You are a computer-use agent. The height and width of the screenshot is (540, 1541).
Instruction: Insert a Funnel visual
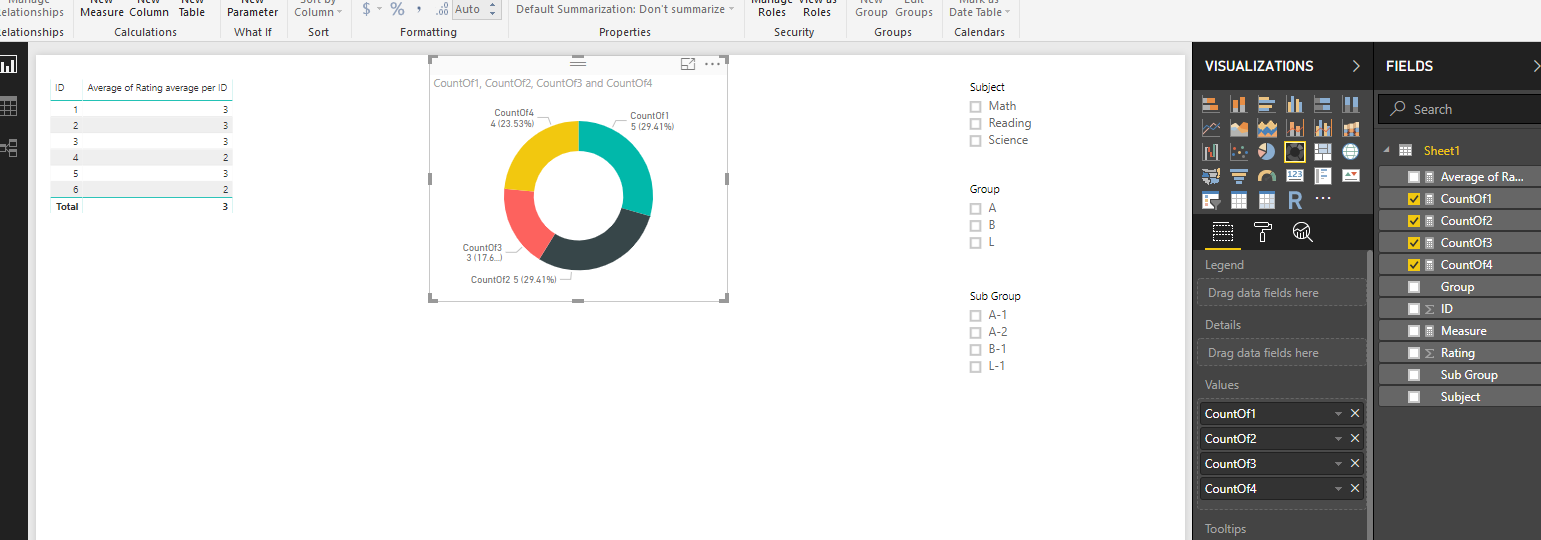(x=1239, y=176)
